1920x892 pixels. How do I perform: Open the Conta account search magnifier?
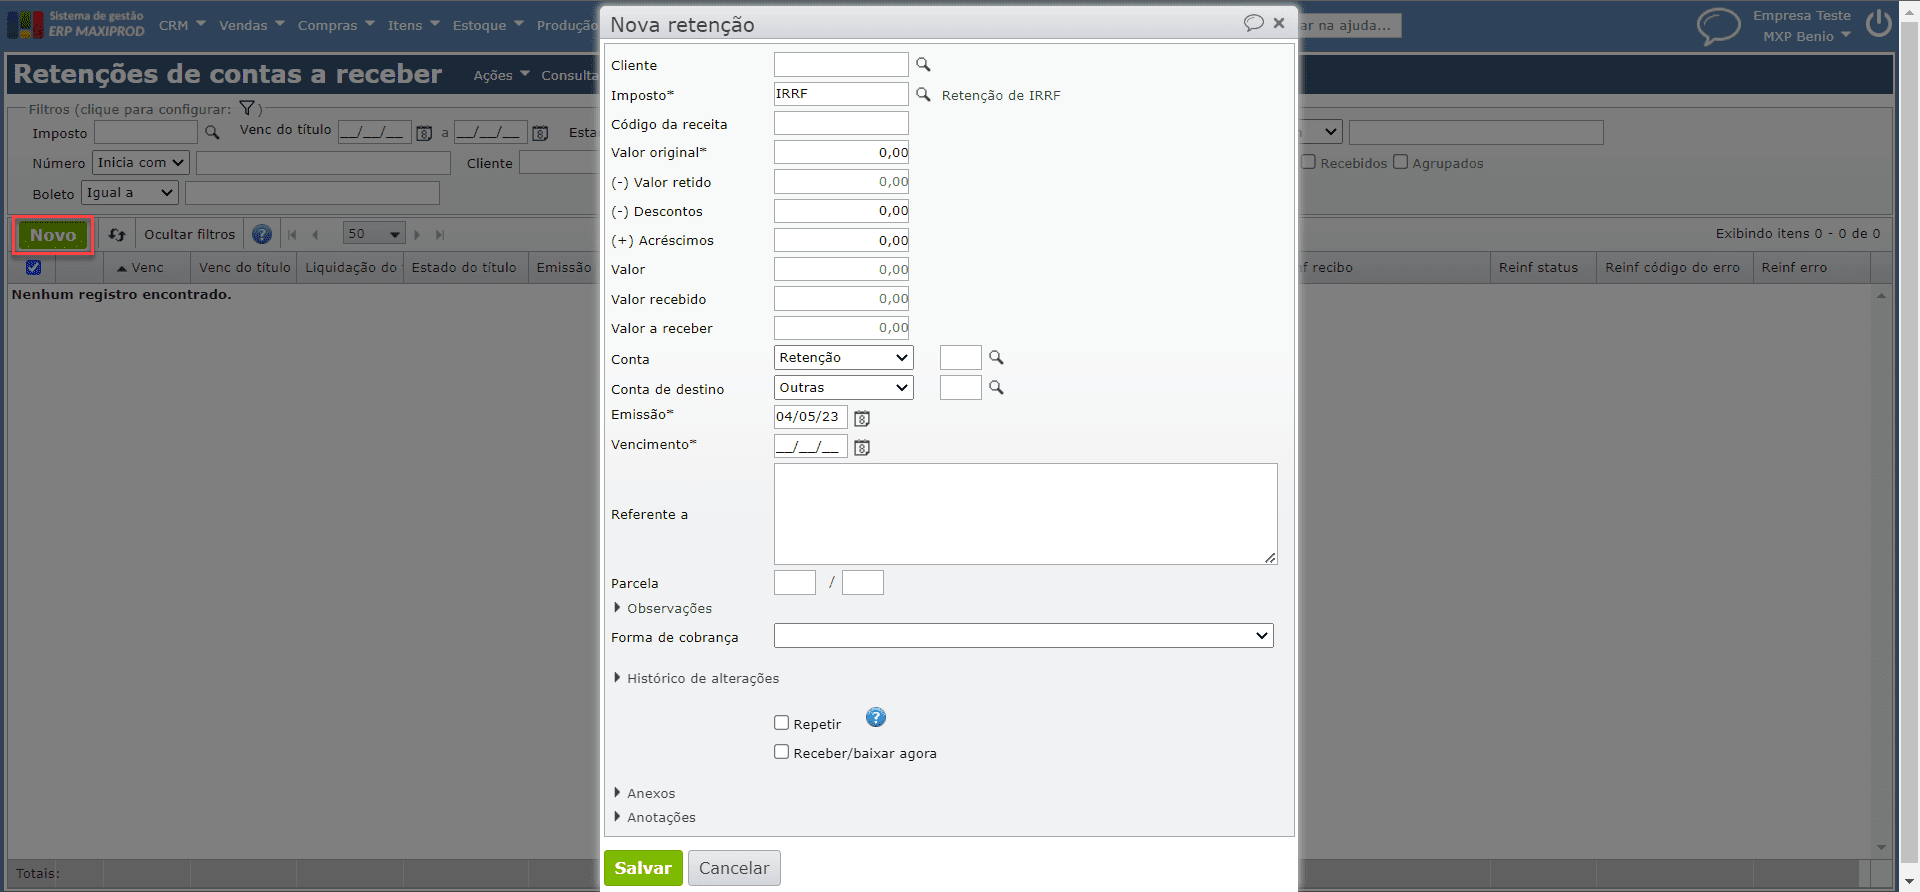996,358
